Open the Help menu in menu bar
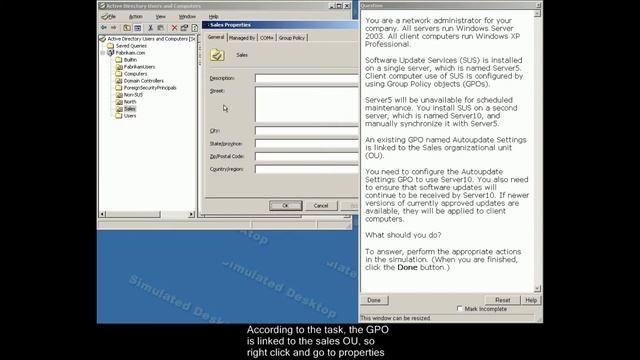The height and width of the screenshot is (360, 640). pyautogui.click(x=213, y=17)
